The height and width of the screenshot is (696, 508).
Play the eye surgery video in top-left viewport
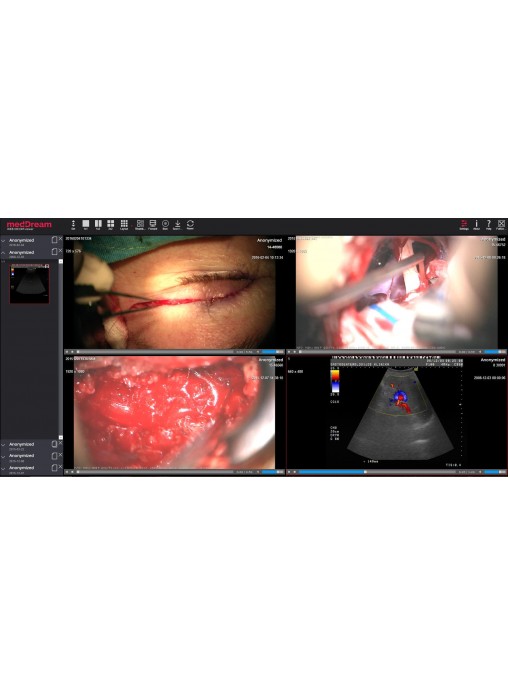click(67, 352)
